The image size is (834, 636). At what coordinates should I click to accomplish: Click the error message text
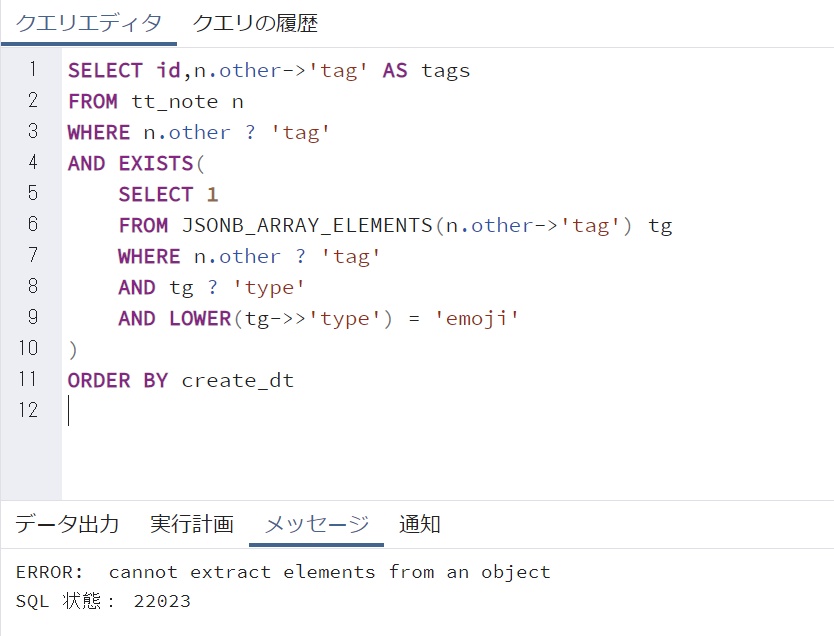coord(283,572)
